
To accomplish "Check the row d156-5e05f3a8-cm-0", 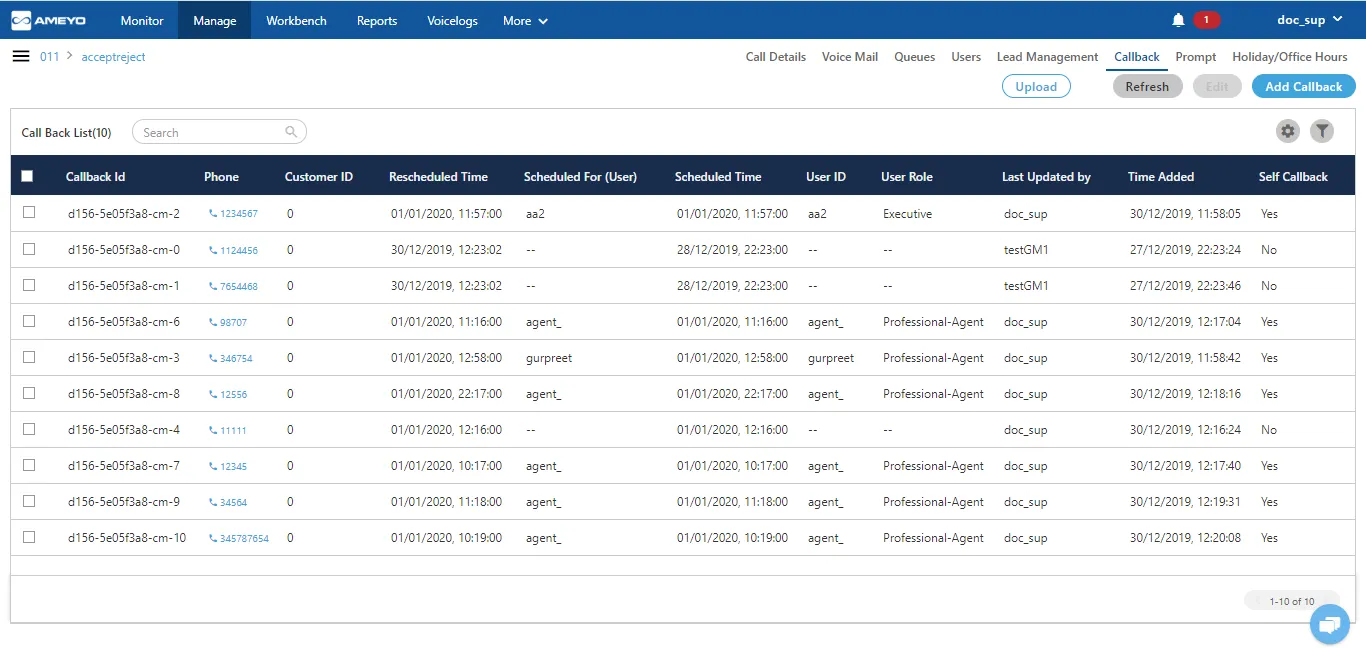I will [x=29, y=248].
